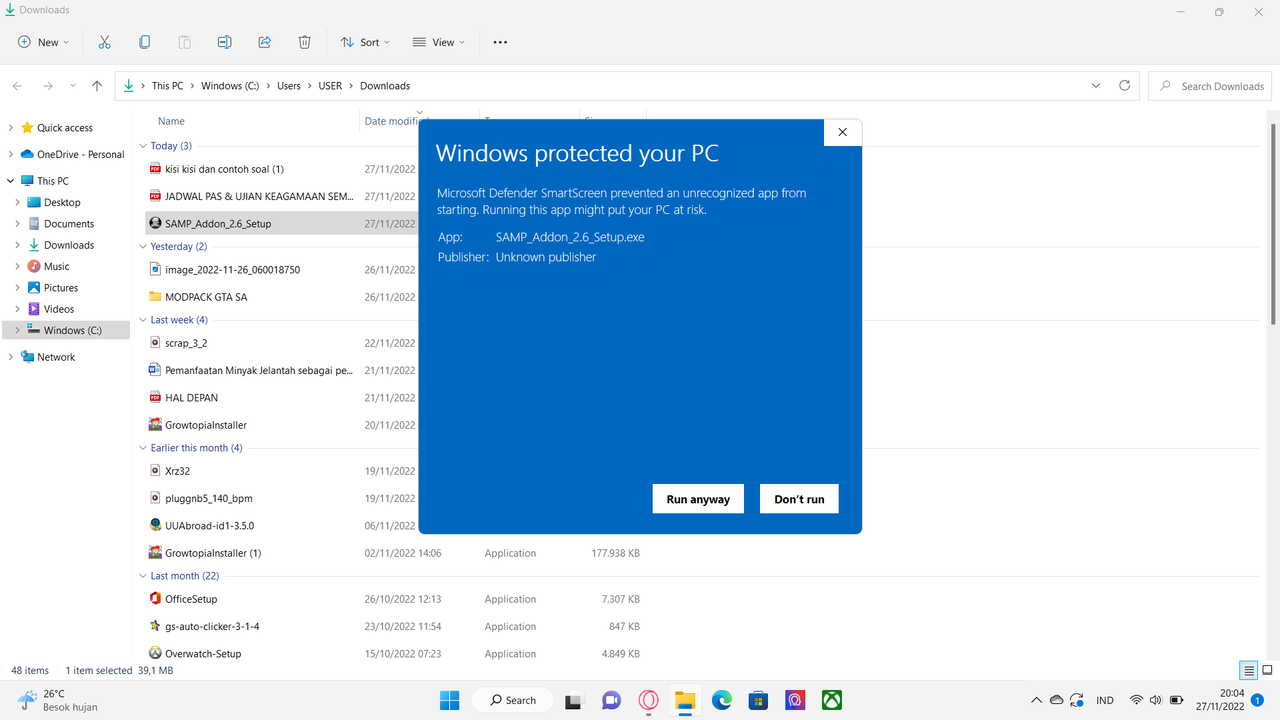Viewport: 1280px width, 720px height.
Task: Select the UUAbroad-id1-3.5.0 file
Action: tap(209, 525)
